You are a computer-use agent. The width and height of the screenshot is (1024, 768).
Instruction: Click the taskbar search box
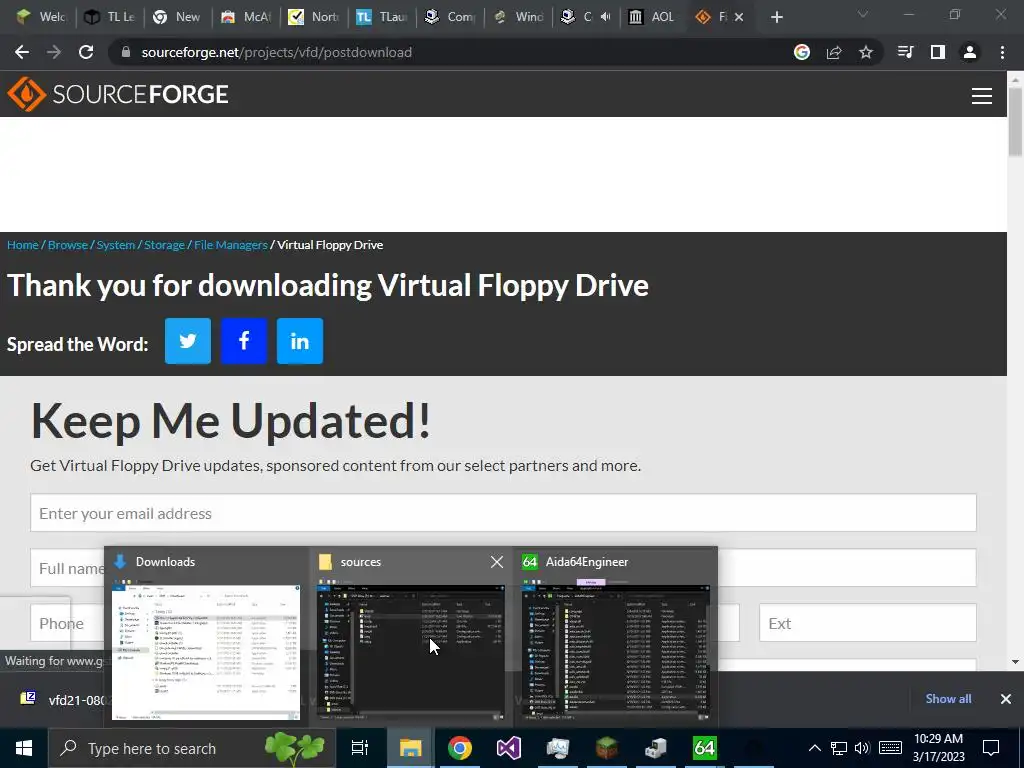coord(191,748)
